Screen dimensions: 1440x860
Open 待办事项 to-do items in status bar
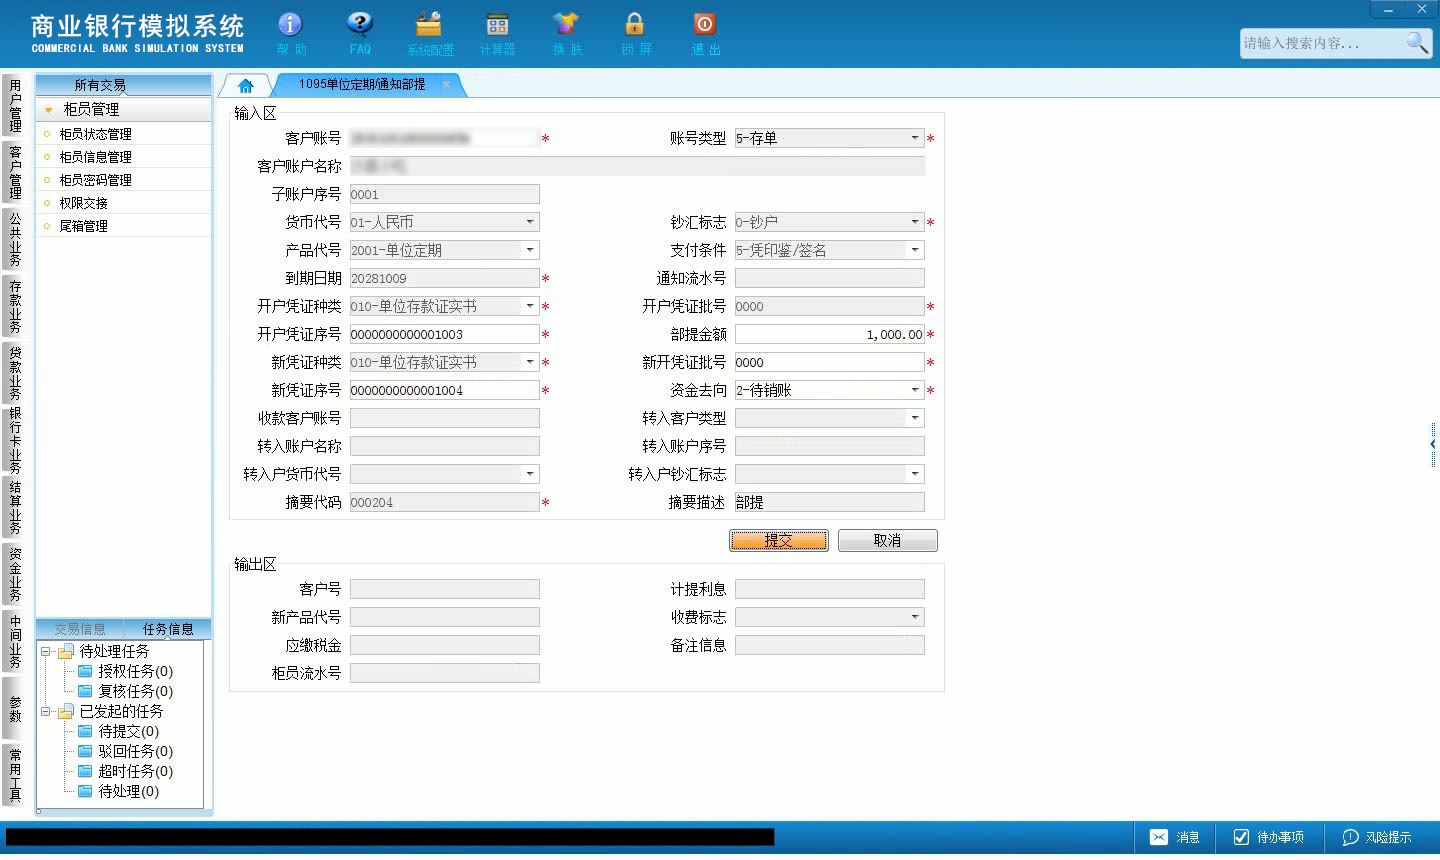point(1268,837)
